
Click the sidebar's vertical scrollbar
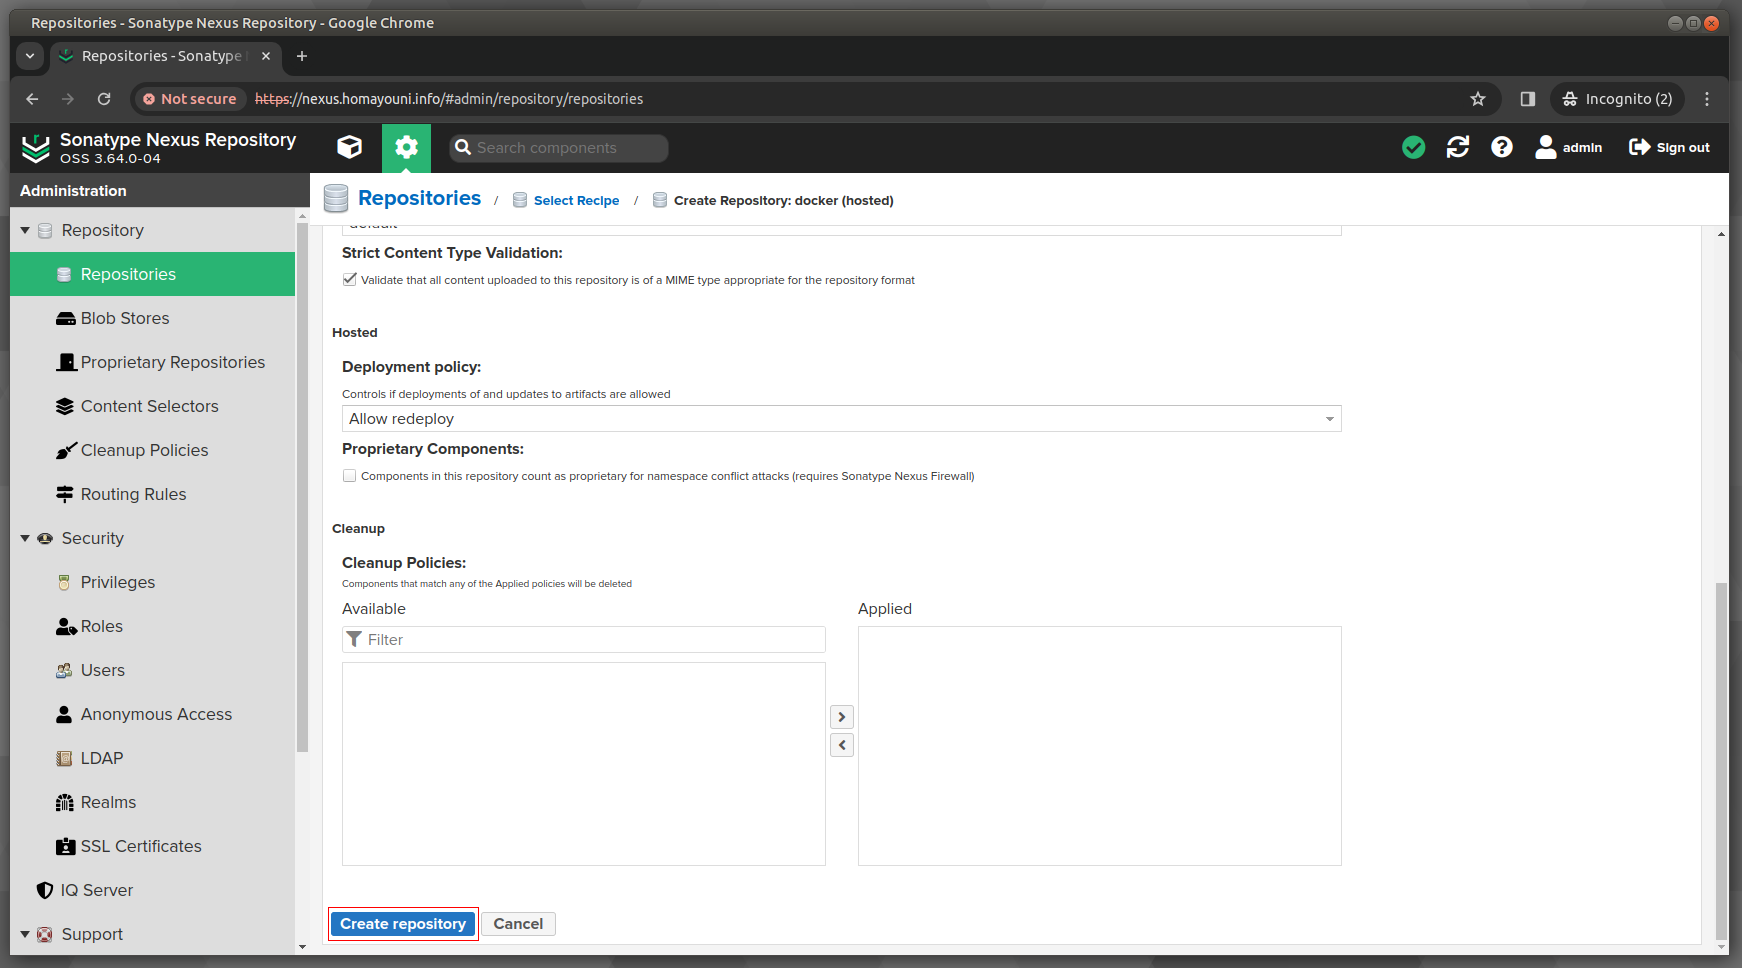pos(302,485)
